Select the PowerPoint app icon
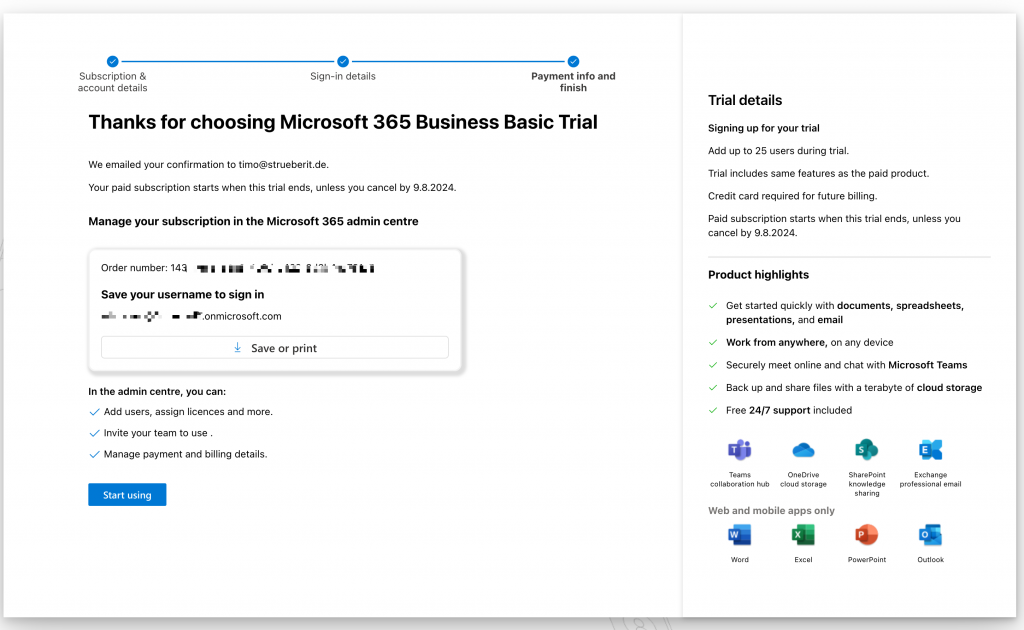Screen dimensions: 1024x630 tap(866, 534)
